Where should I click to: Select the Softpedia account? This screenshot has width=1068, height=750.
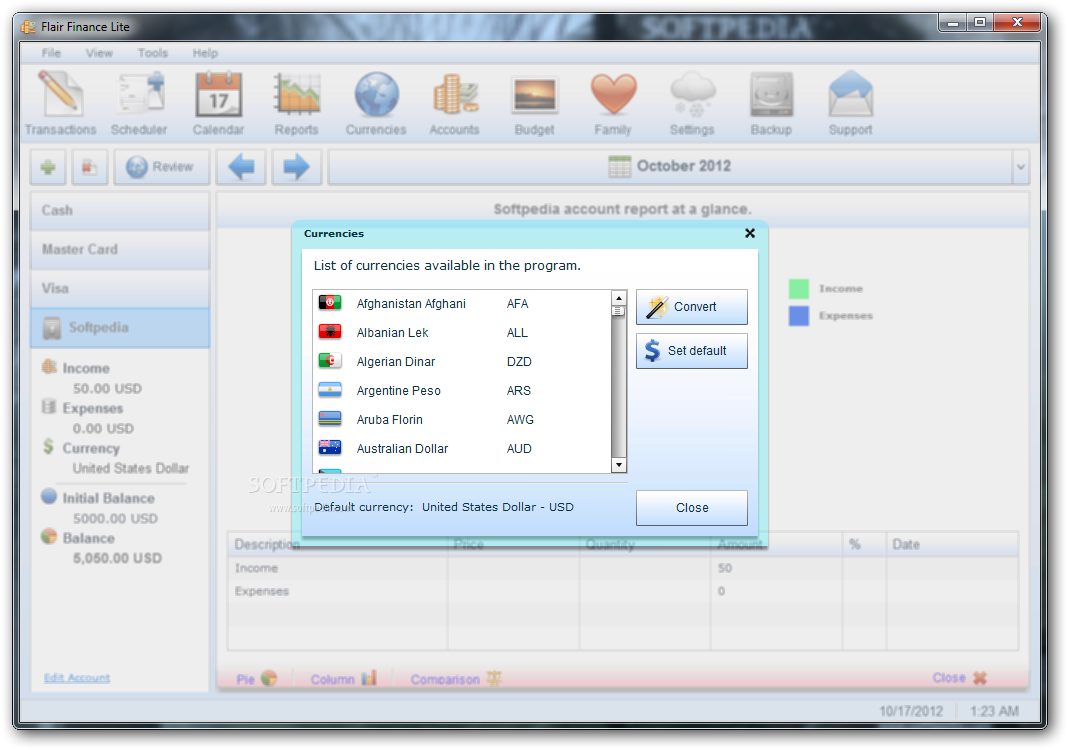(x=120, y=328)
